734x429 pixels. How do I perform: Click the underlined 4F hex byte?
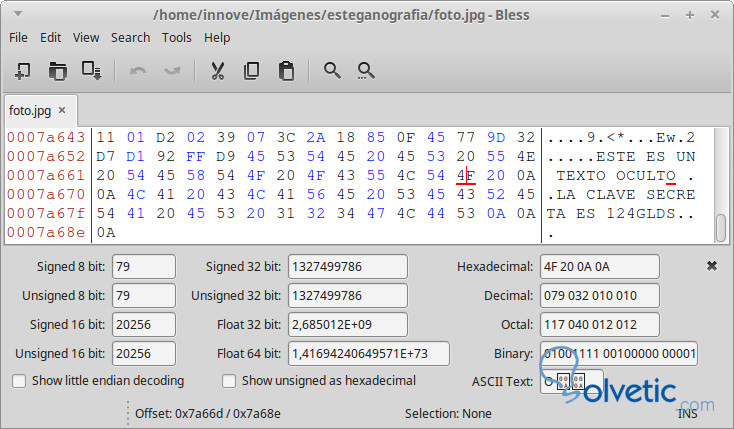click(466, 175)
